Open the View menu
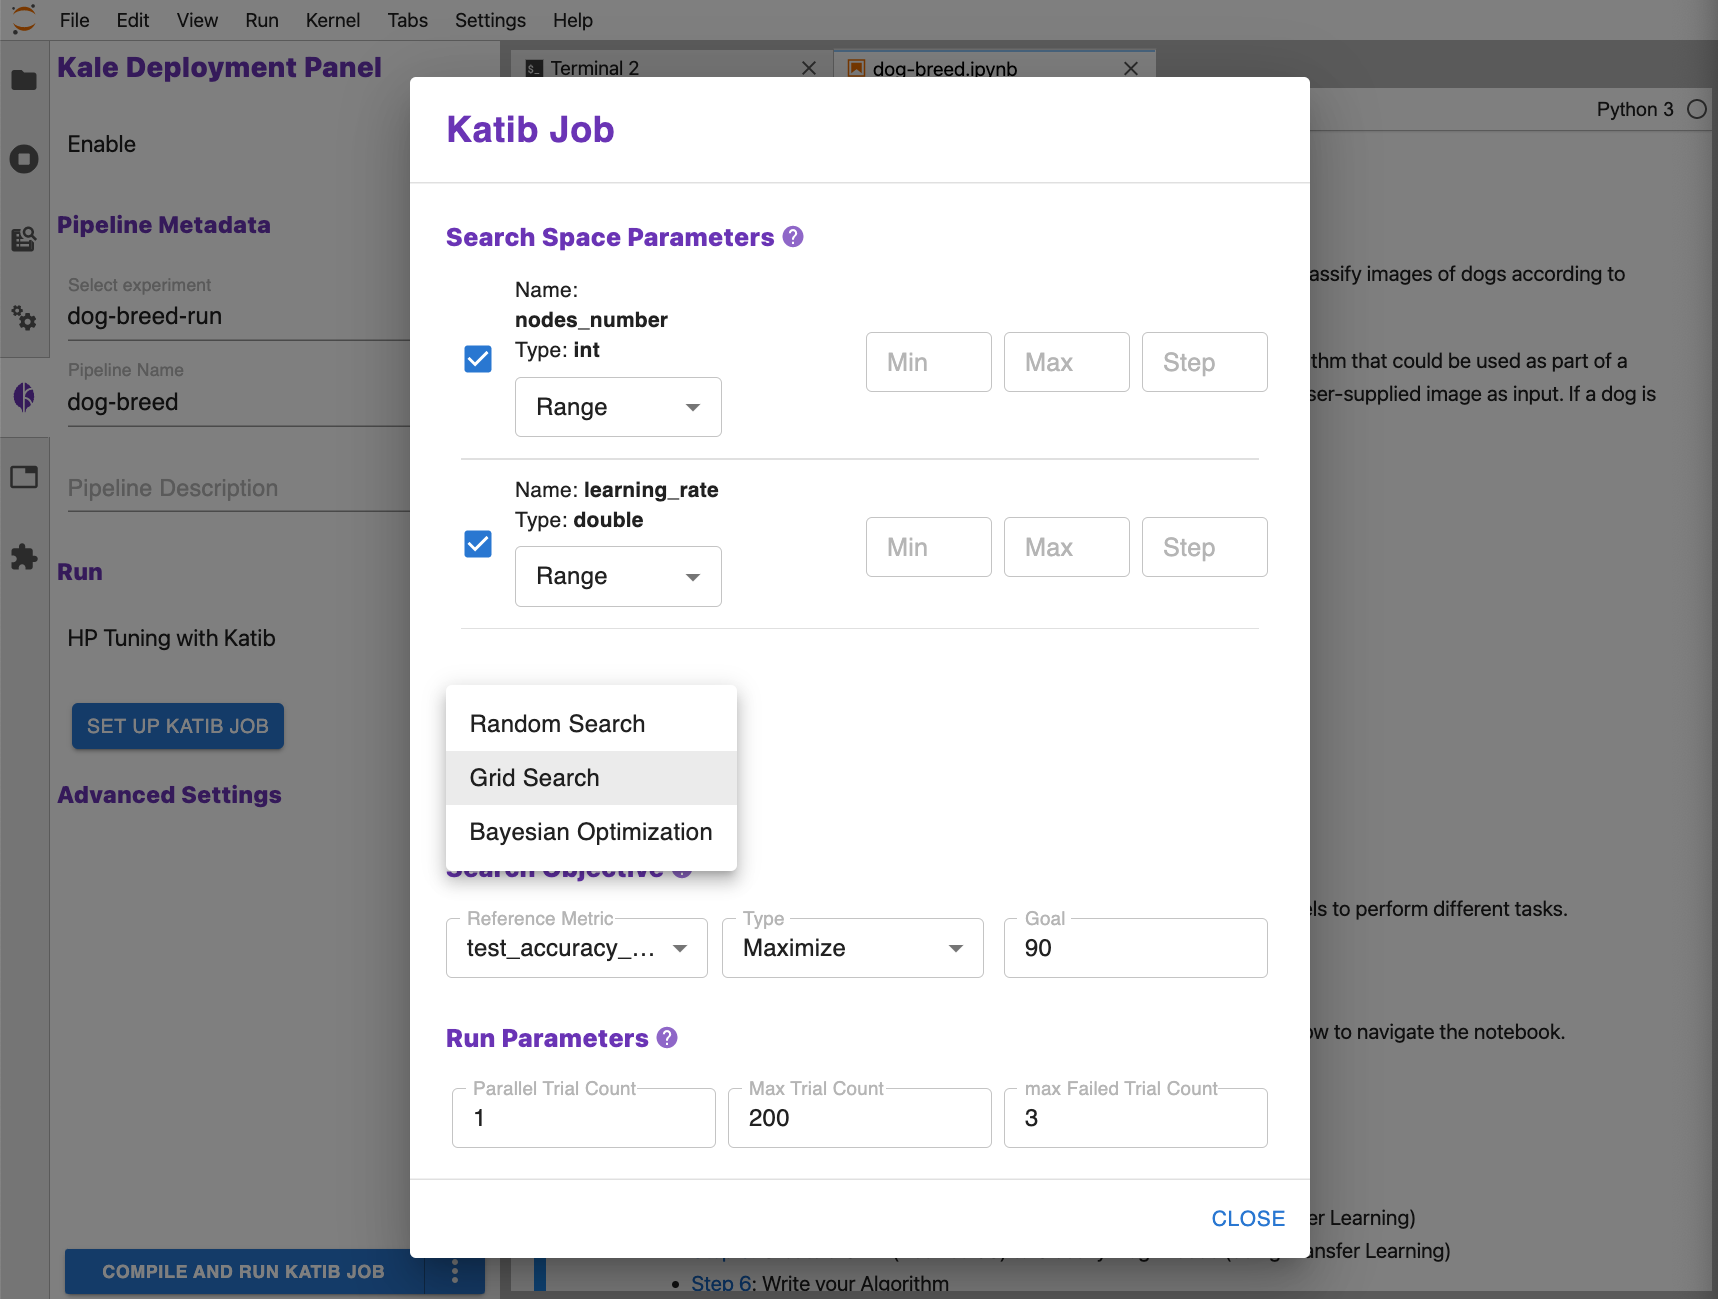The width and height of the screenshot is (1718, 1299). 197,20
